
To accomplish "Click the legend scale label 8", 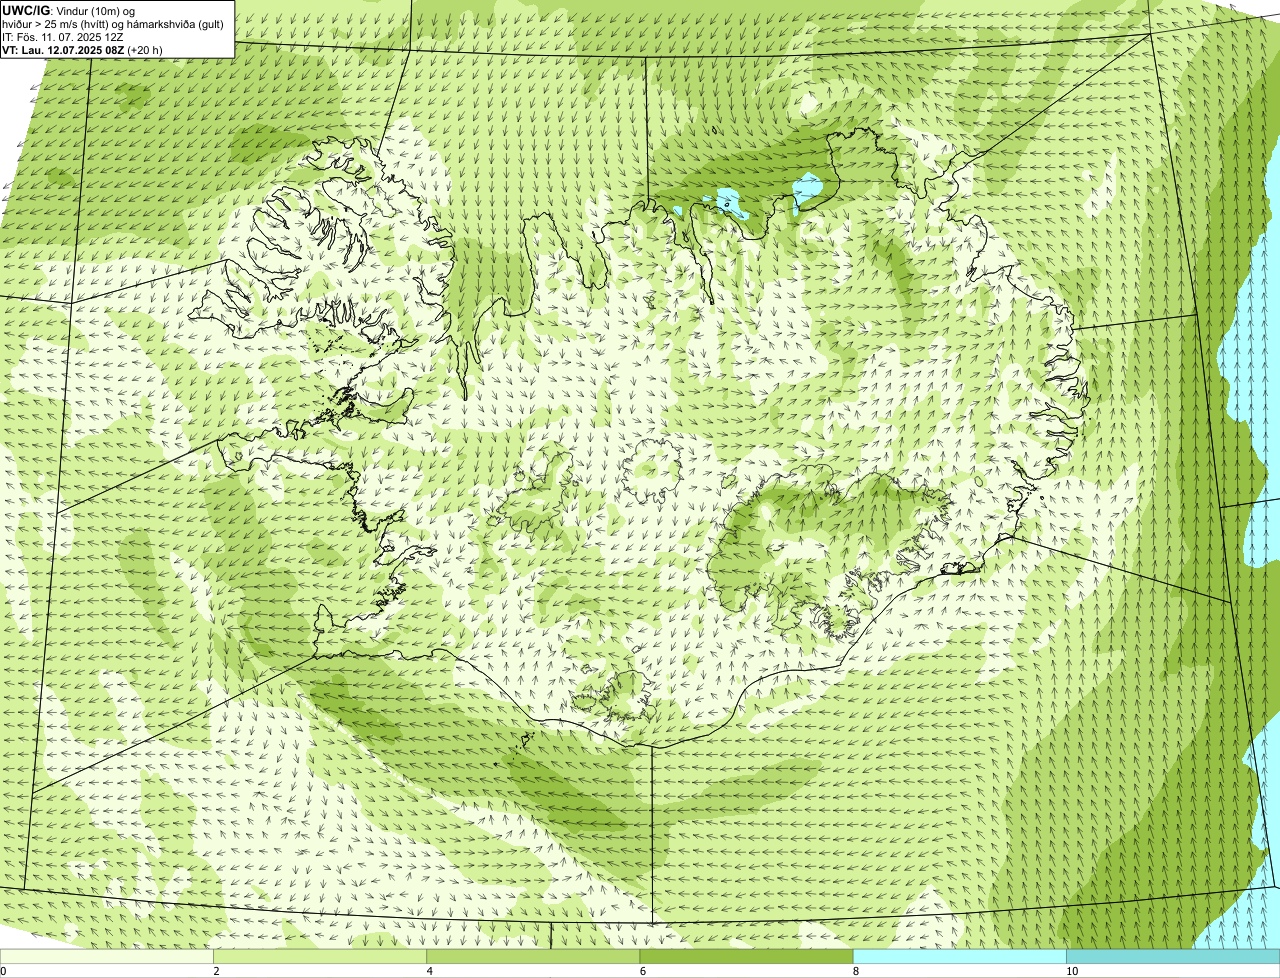I will [x=856, y=971].
